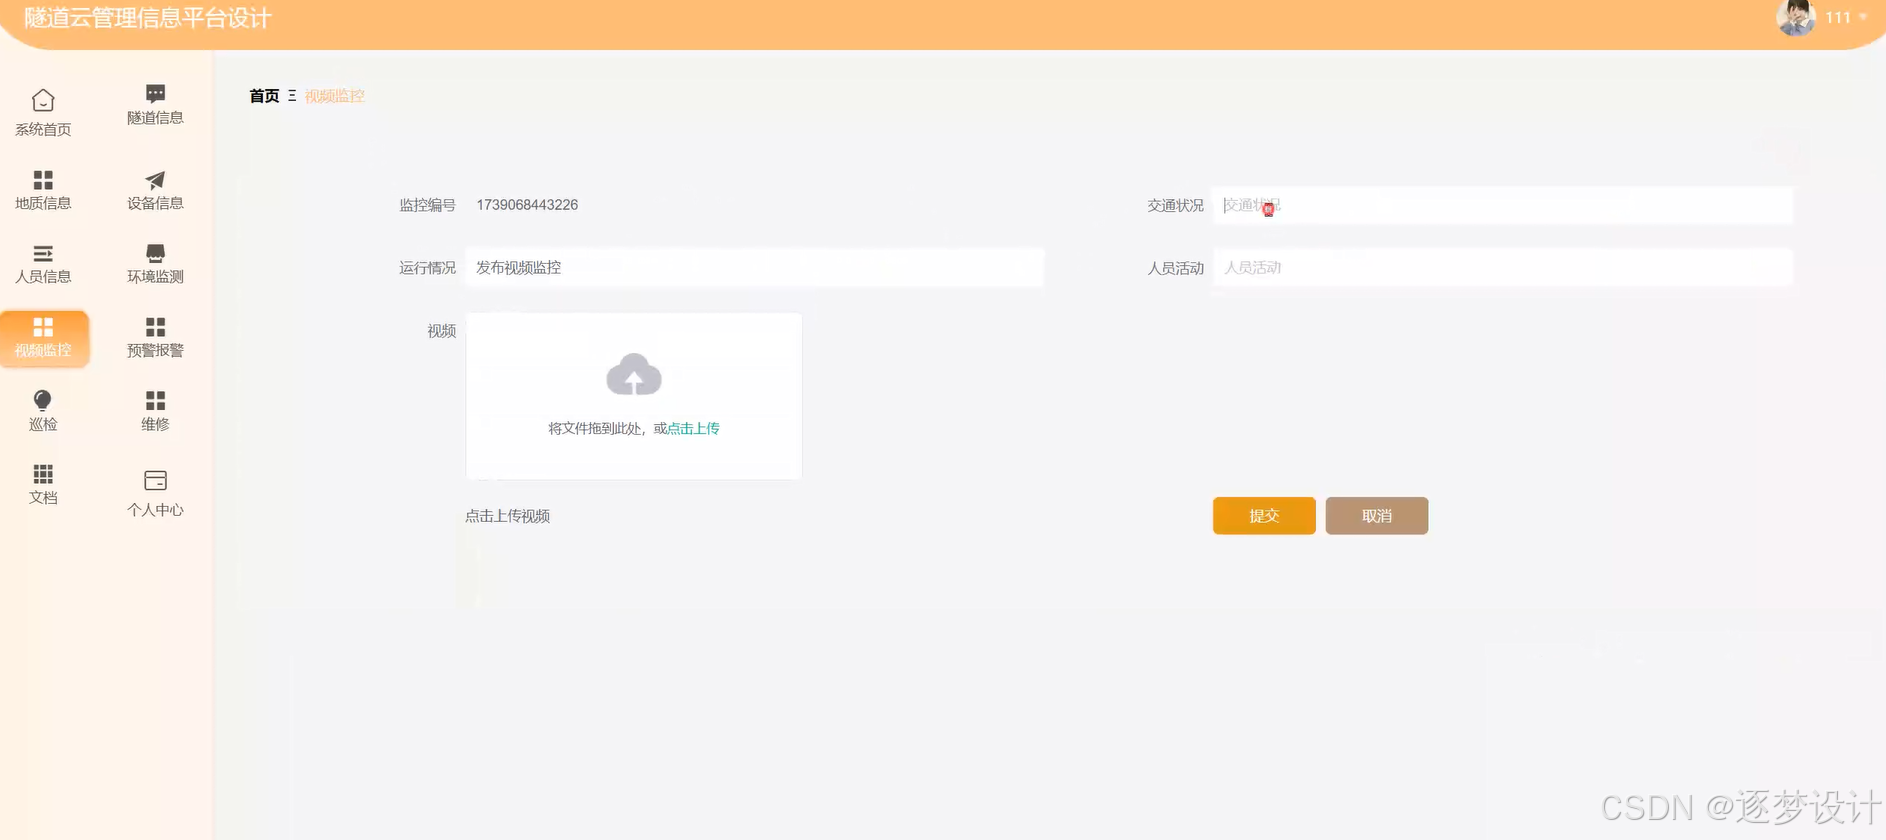Click the 预警报警 menu label
1886x840 pixels.
coord(155,351)
